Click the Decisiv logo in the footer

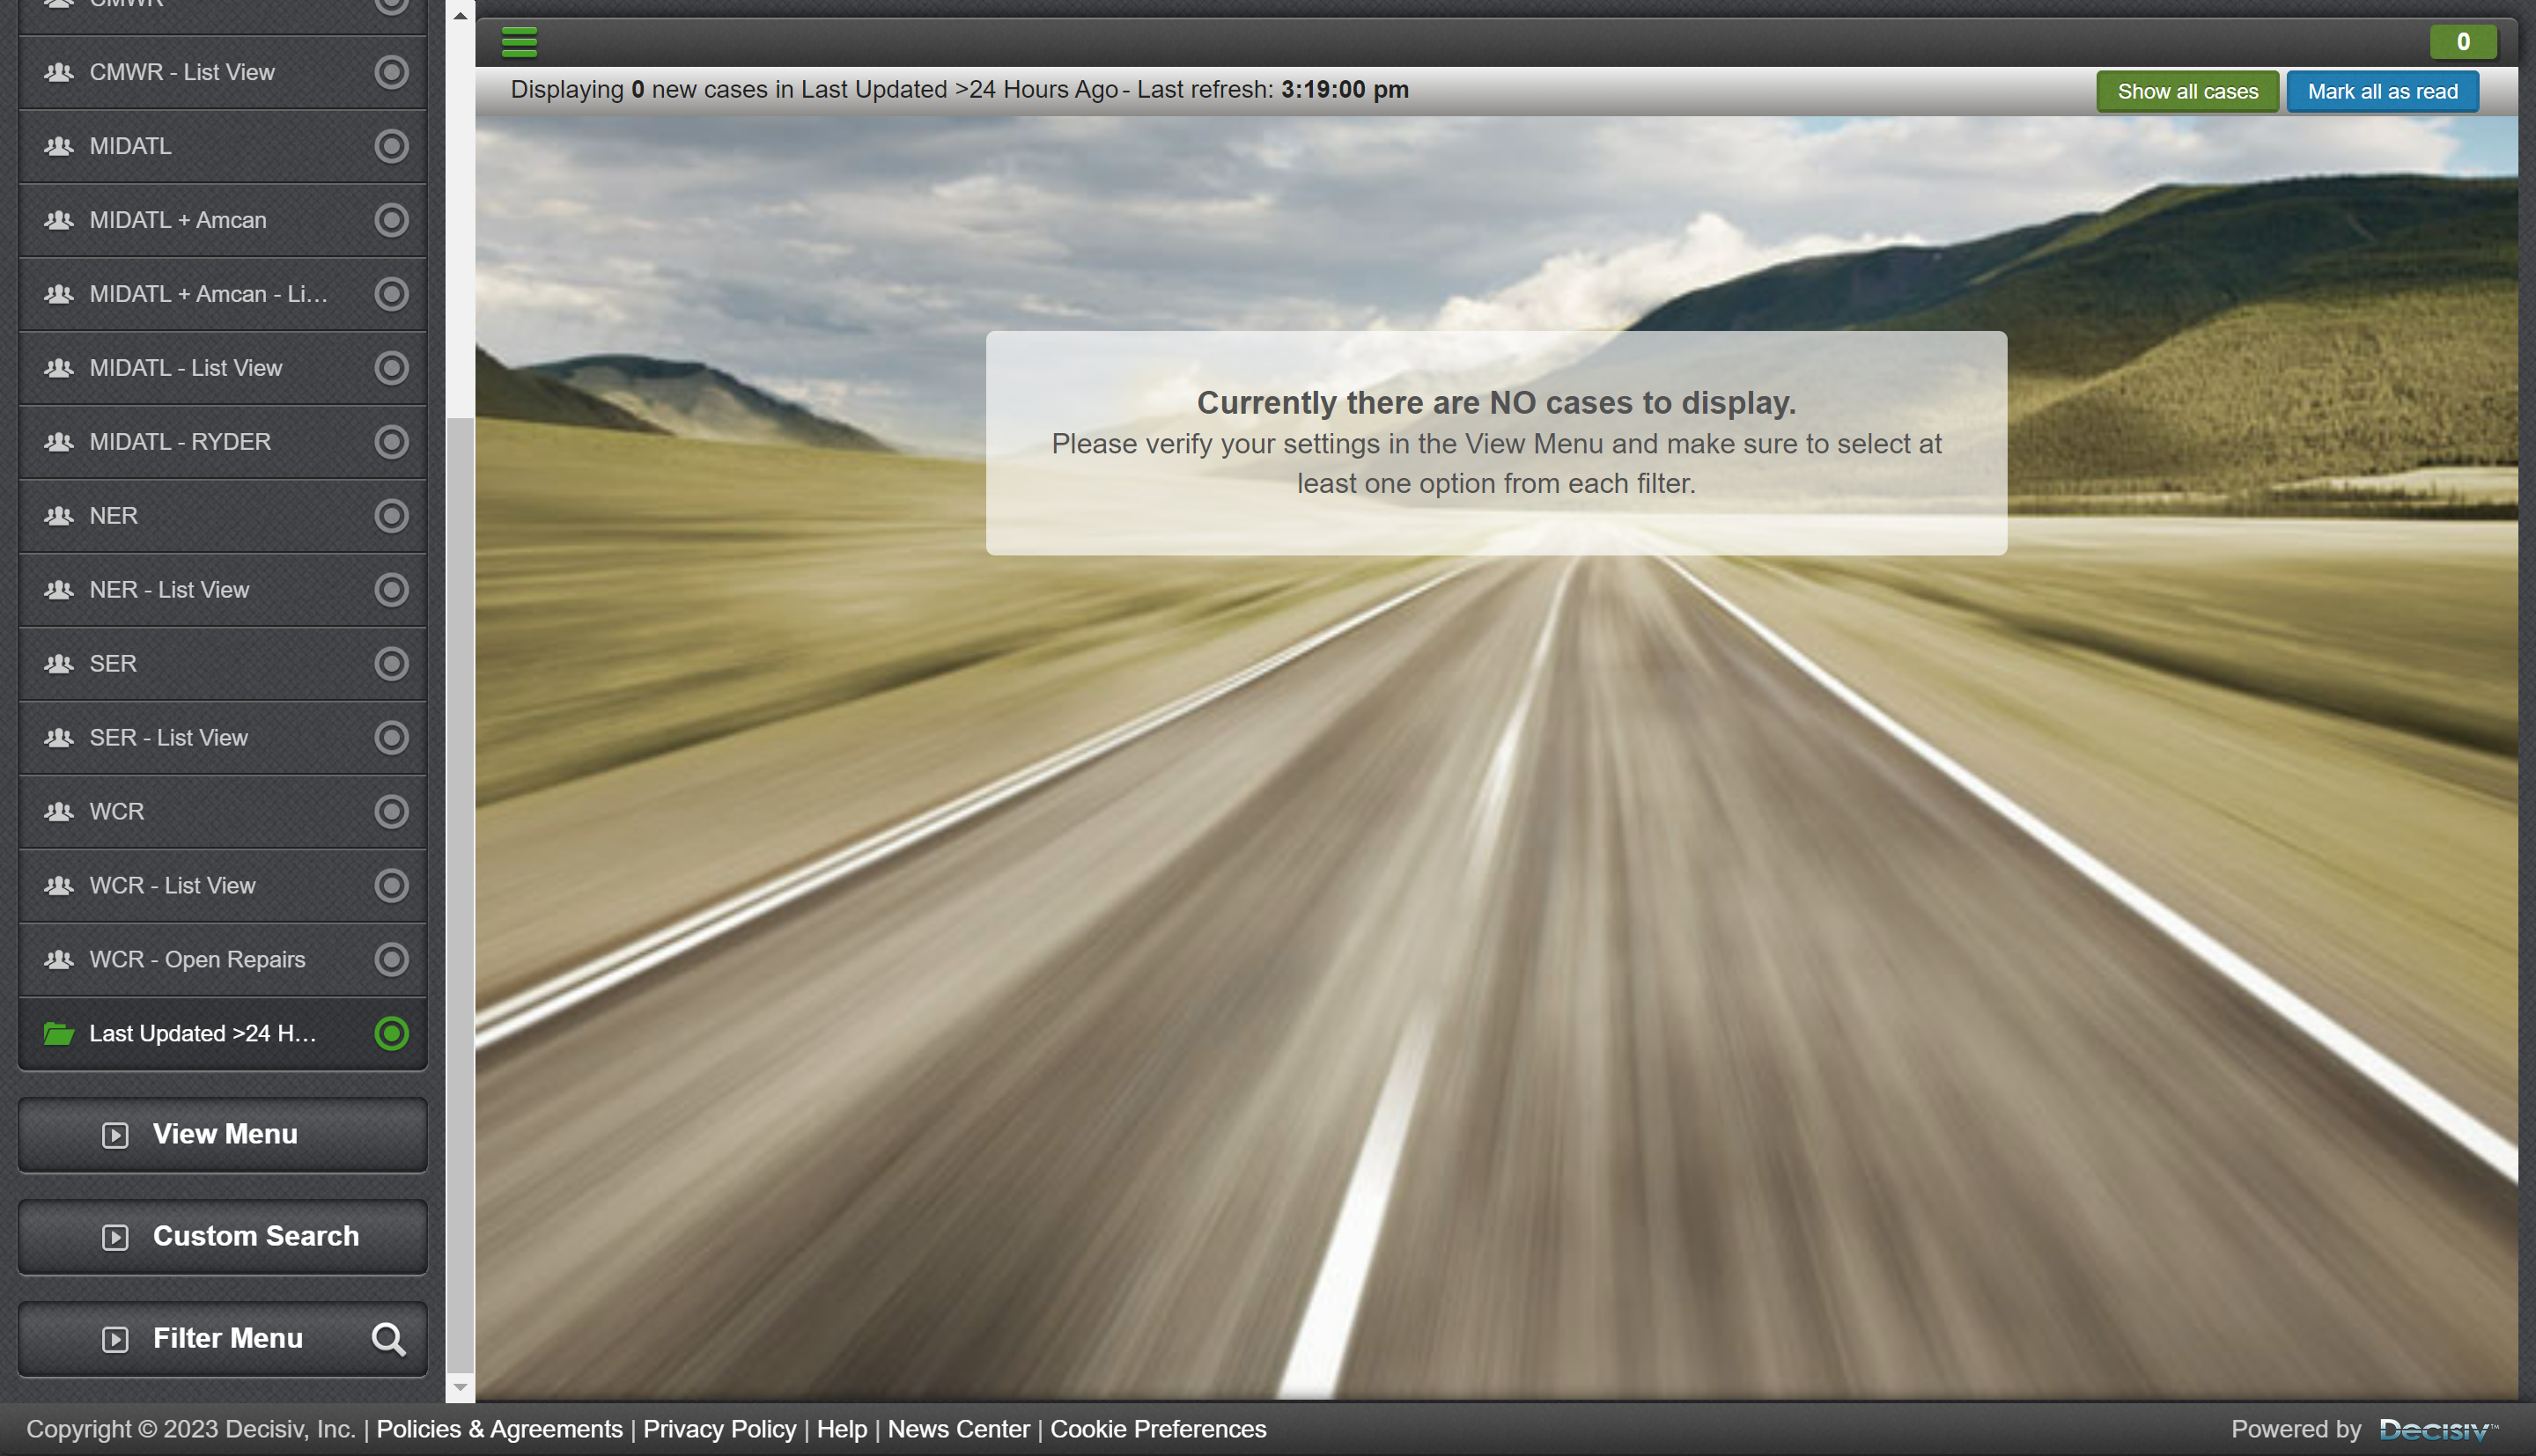[x=2438, y=1430]
